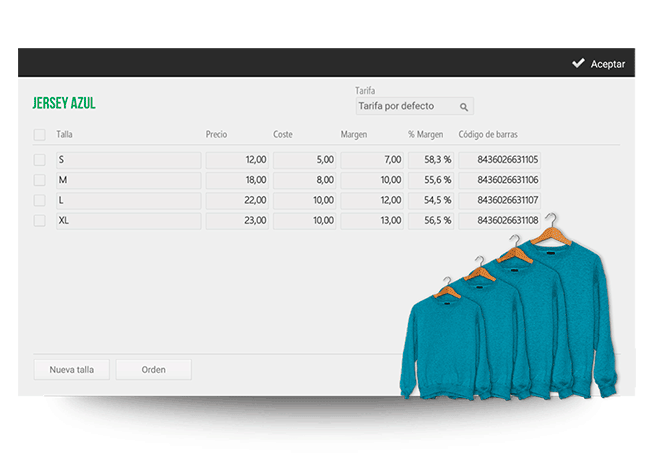Click the Coste field showing 5,00

pos(304,160)
